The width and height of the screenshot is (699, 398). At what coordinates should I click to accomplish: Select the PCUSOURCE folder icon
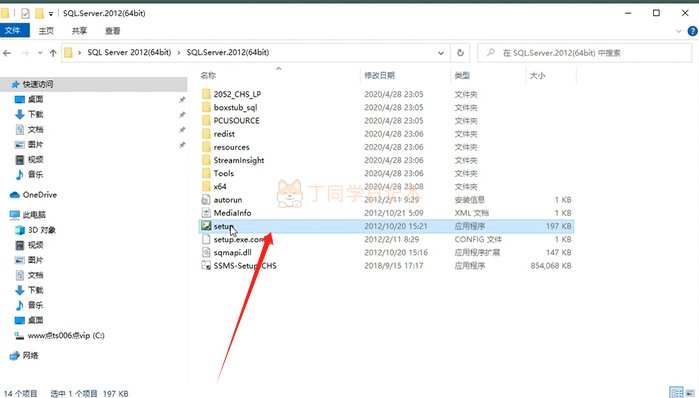(x=206, y=120)
